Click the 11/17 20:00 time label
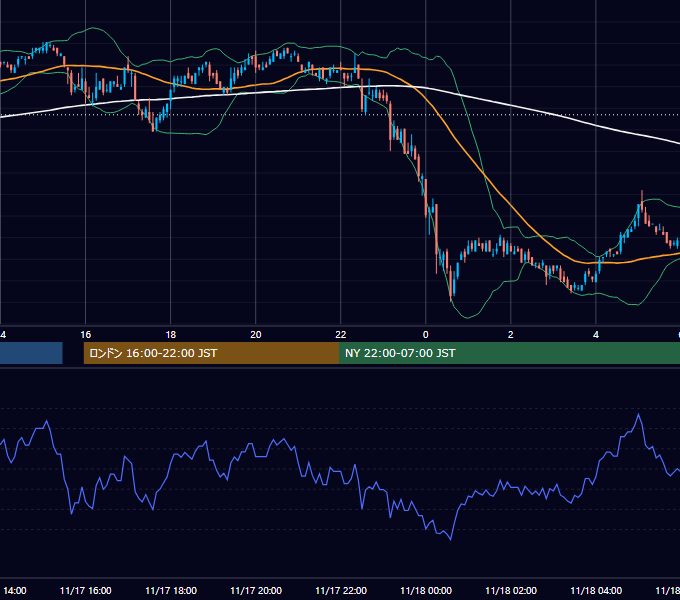Image resolution: width=680 pixels, height=600 pixels. (x=256, y=590)
